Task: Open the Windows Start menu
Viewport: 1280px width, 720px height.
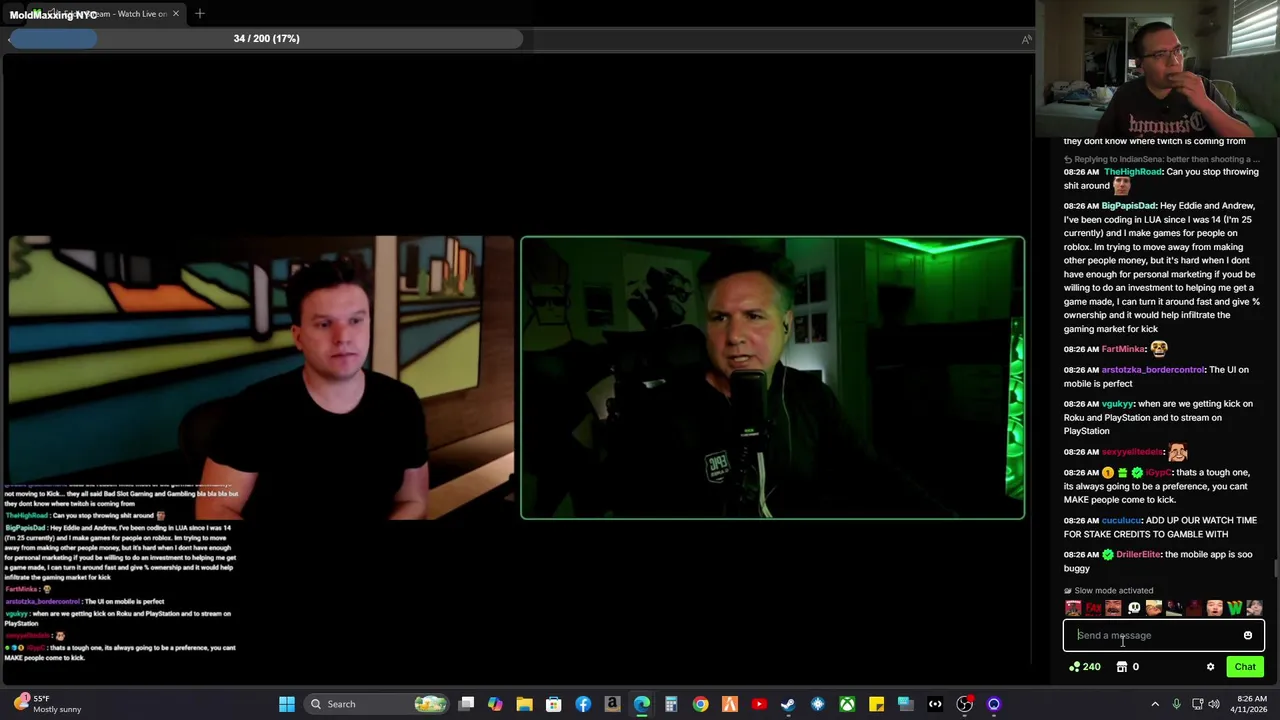Action: [x=287, y=704]
